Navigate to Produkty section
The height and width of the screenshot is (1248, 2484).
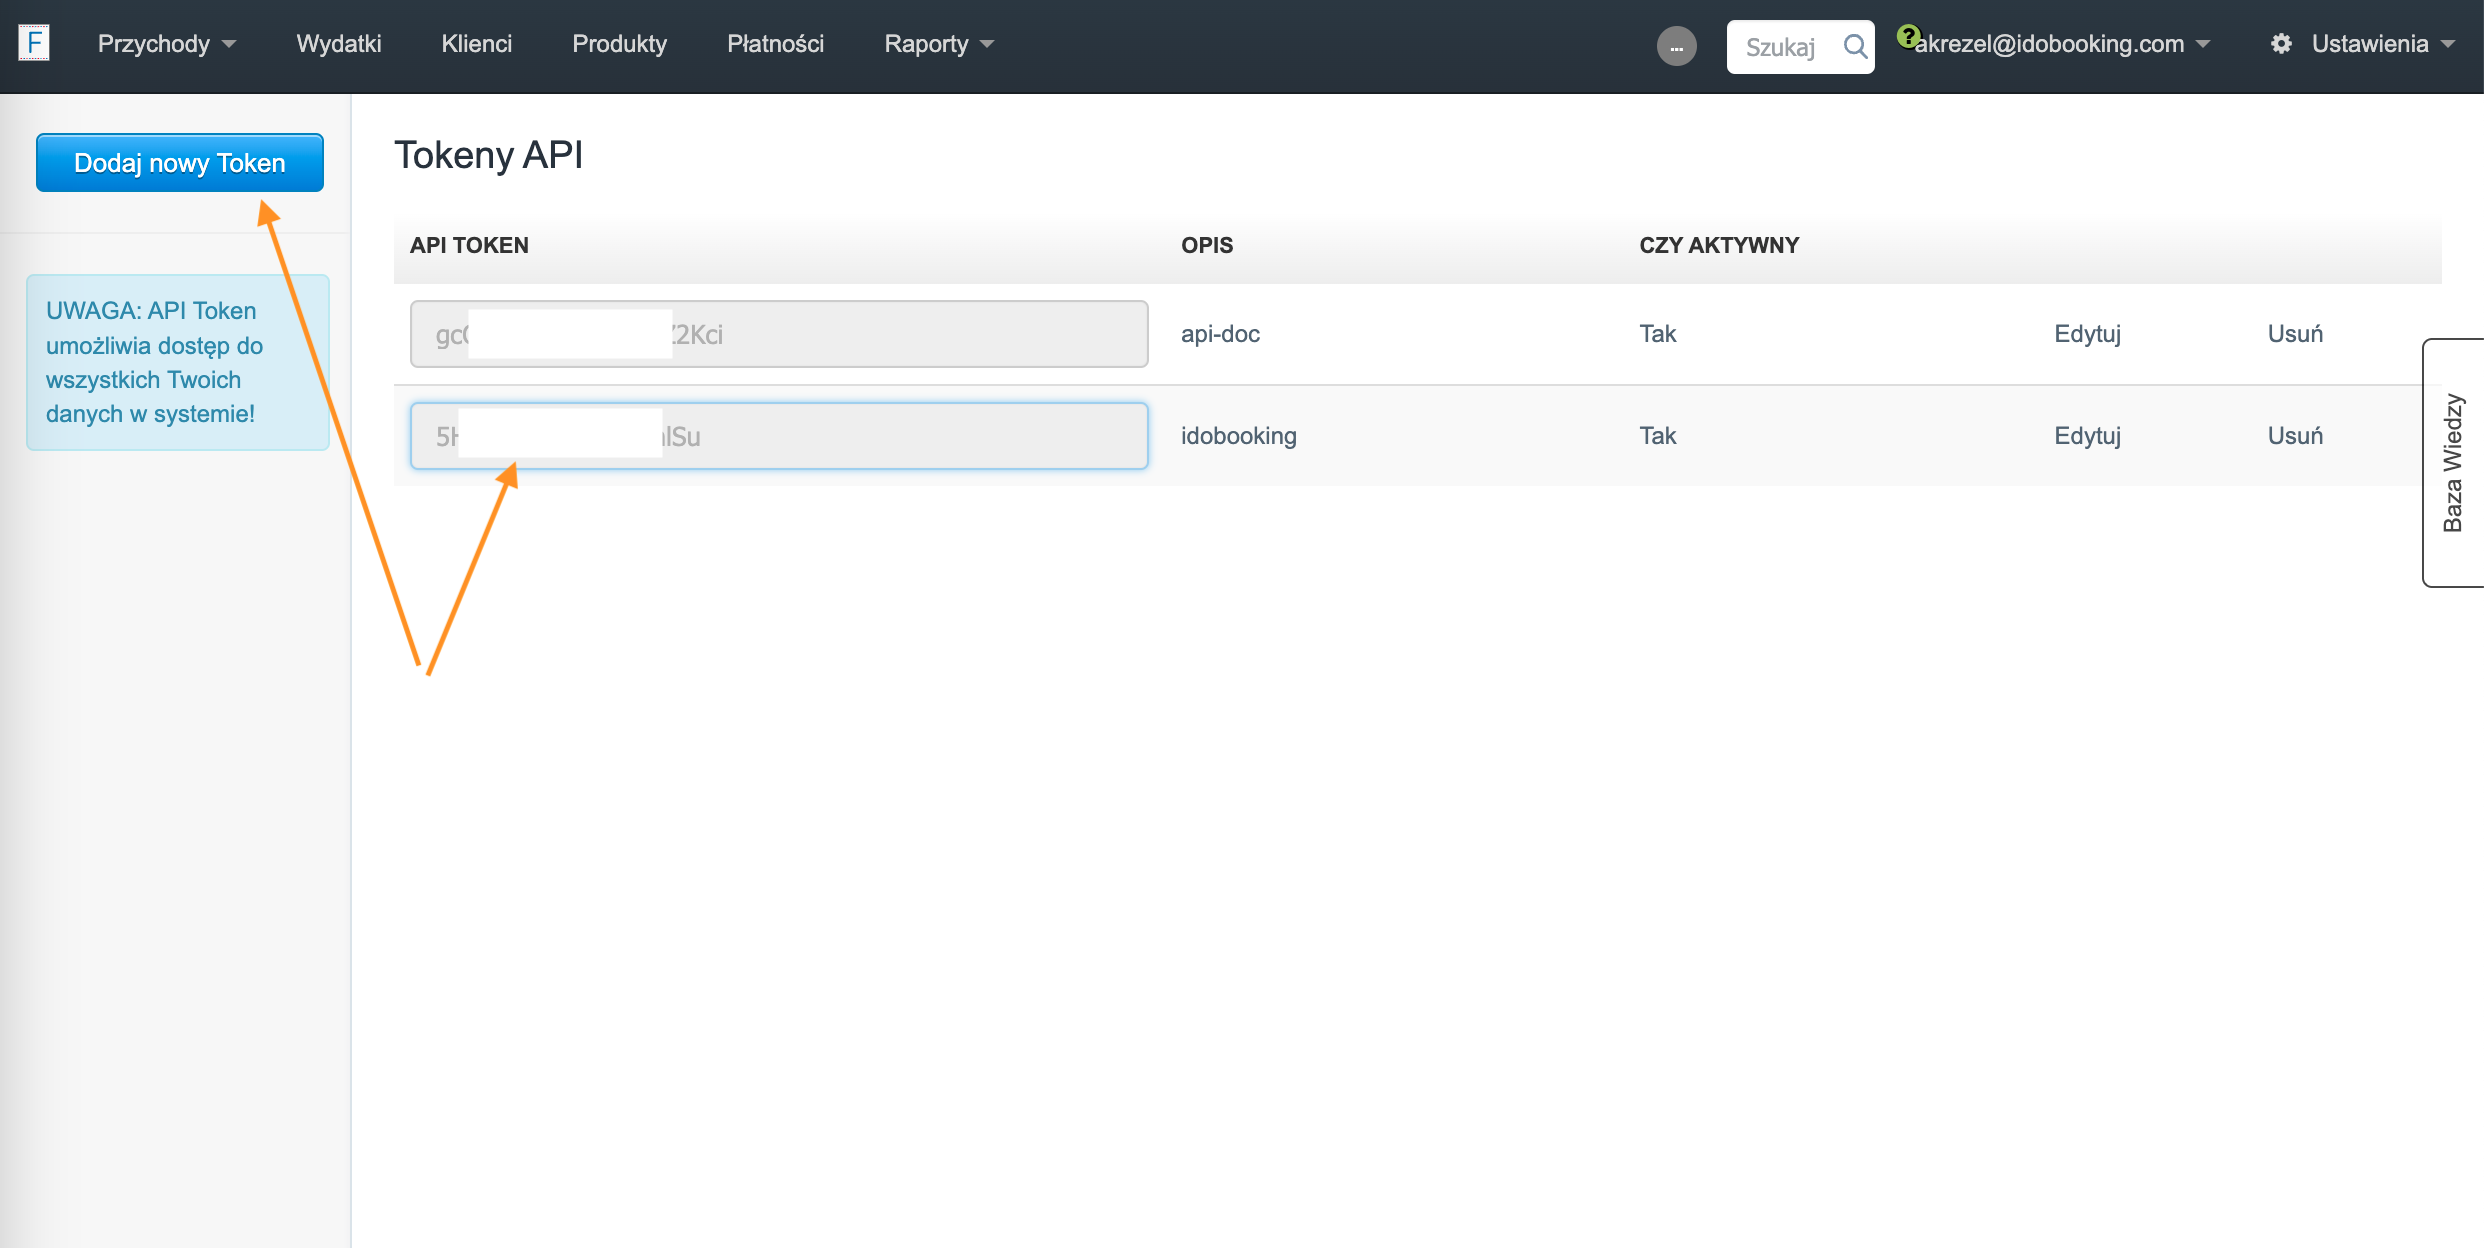point(619,44)
